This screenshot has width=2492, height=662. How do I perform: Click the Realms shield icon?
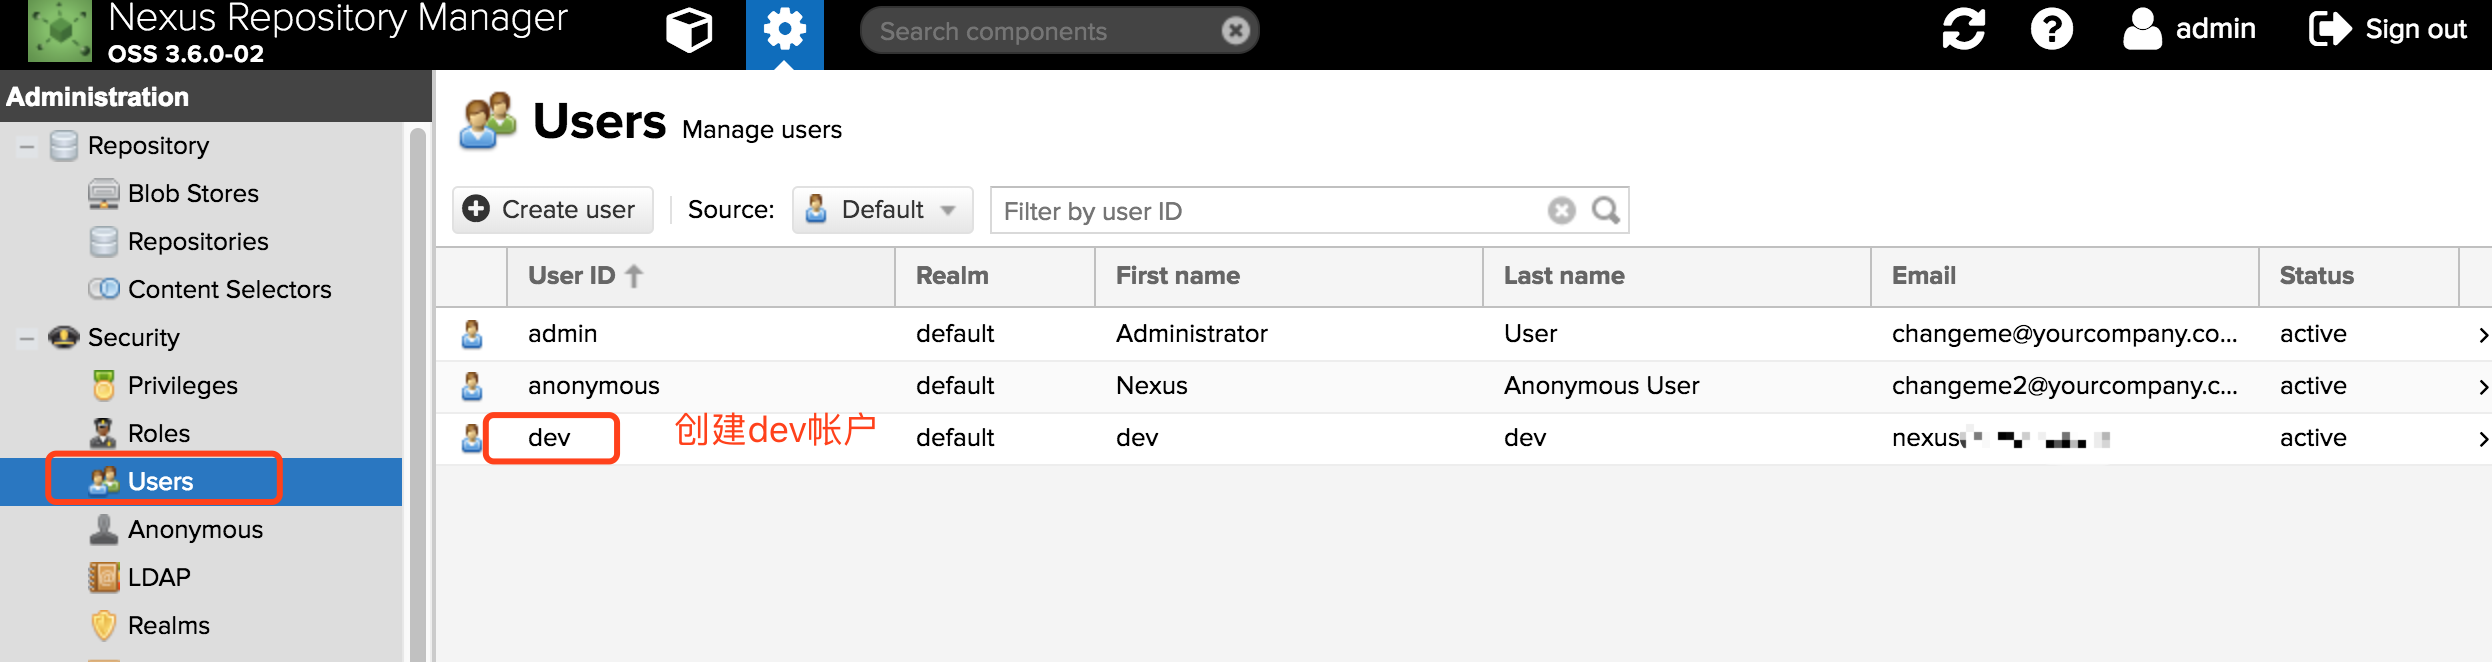coord(103,625)
